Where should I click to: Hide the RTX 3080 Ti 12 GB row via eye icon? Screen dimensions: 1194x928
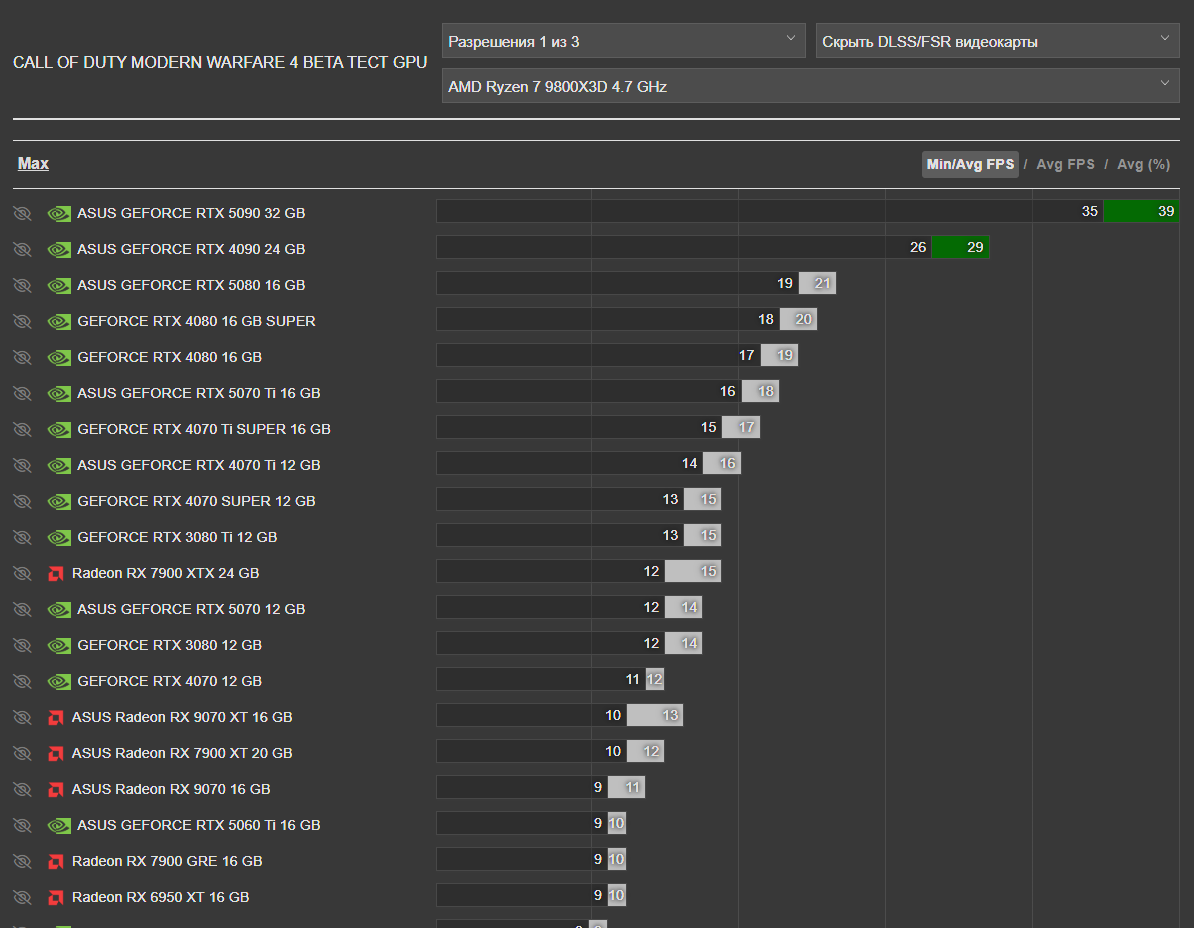pos(22,537)
